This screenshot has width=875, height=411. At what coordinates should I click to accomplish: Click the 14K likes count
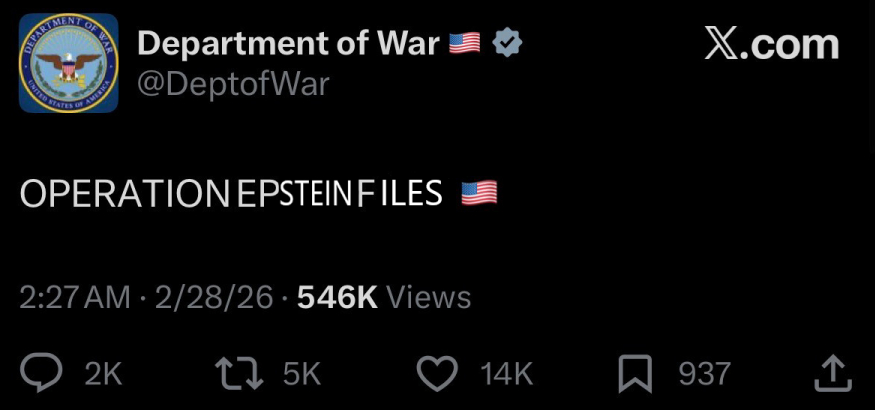507,374
